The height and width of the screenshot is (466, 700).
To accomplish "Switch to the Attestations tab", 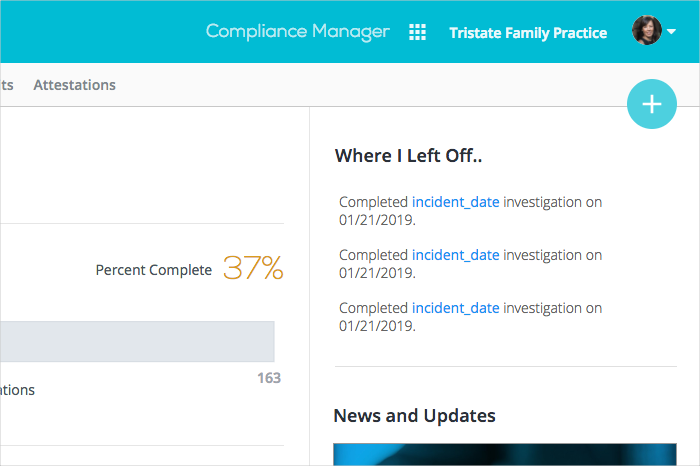I will click(74, 85).
